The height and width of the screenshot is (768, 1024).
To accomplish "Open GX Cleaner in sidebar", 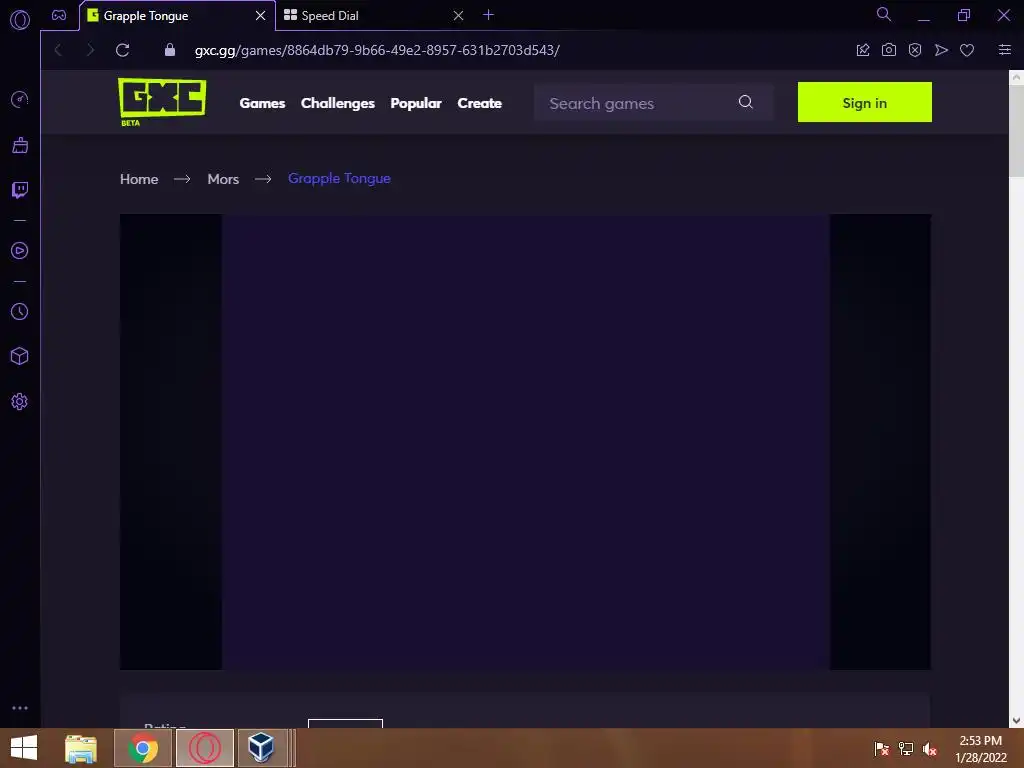I will (x=20, y=145).
